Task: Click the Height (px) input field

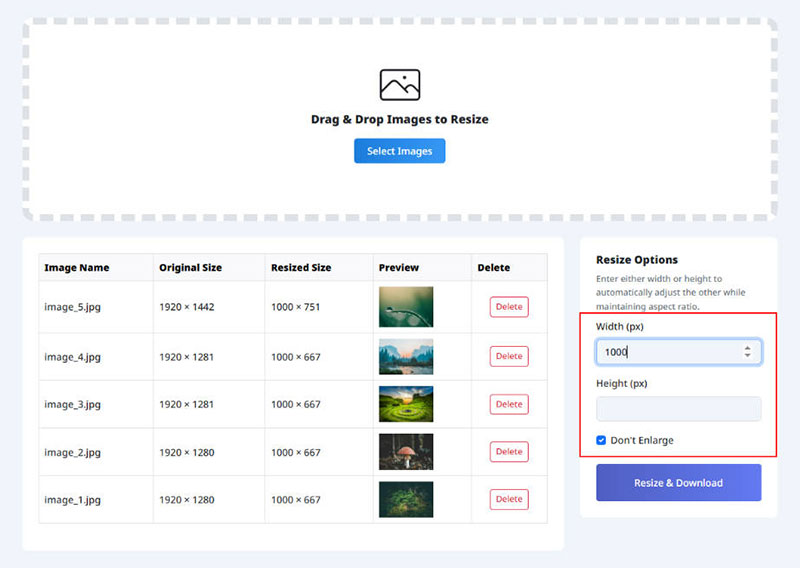Action: tap(679, 409)
